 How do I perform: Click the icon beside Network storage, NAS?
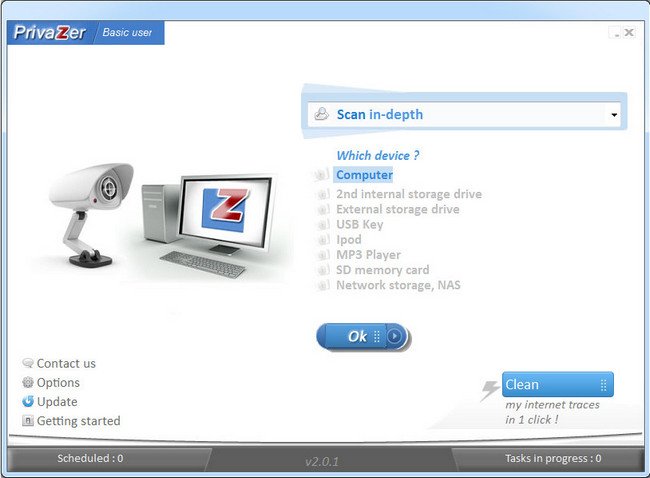coord(323,285)
